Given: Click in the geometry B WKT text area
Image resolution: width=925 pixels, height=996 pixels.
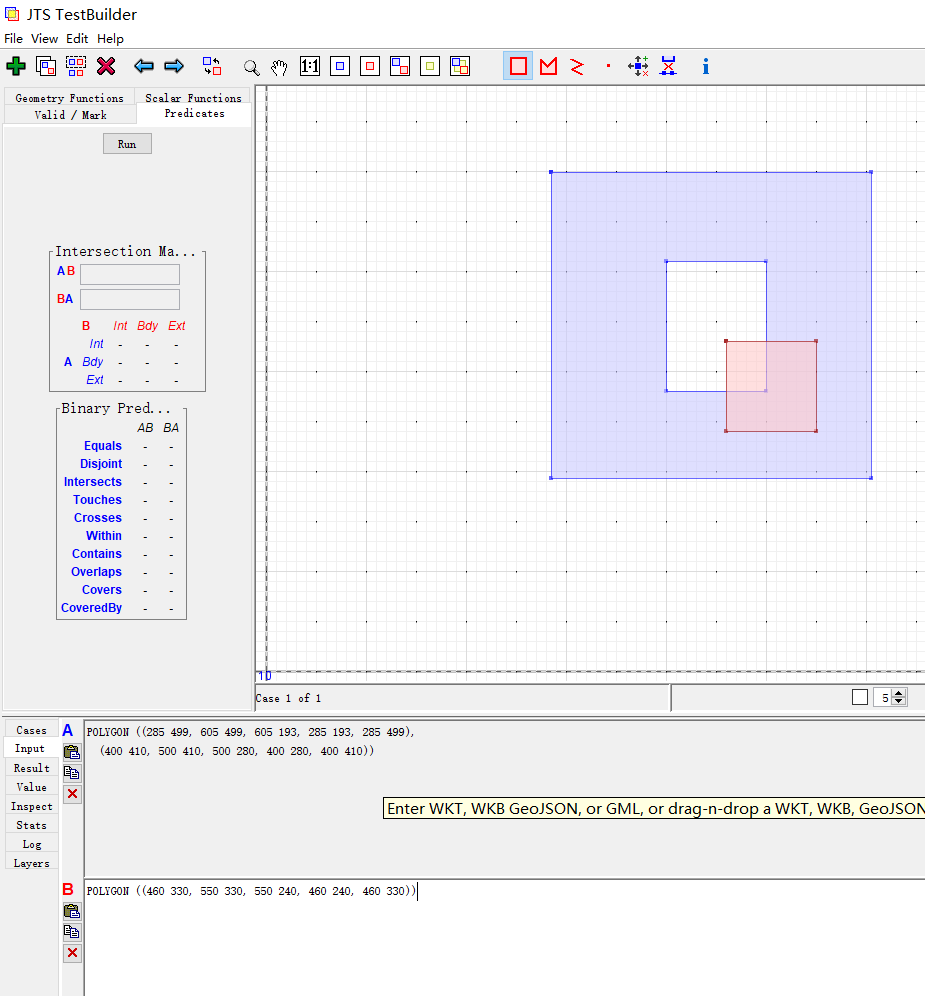Looking at the screenshot, I should tap(500, 940).
